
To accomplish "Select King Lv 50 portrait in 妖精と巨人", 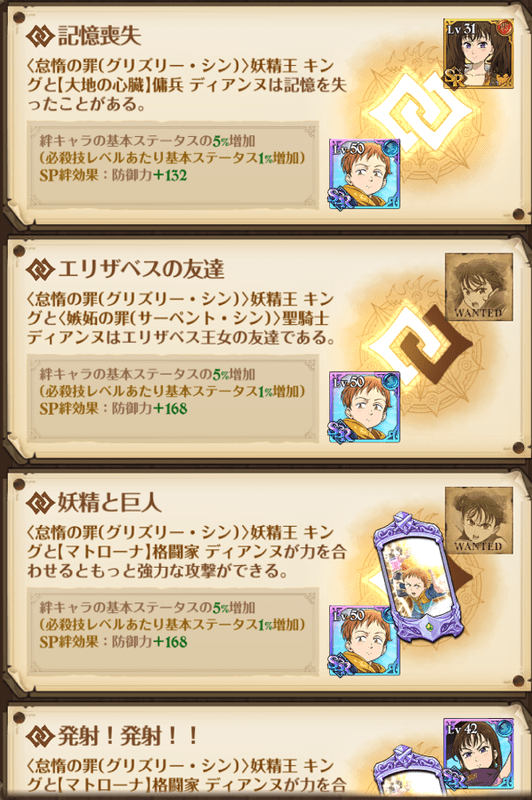I will point(364,641).
